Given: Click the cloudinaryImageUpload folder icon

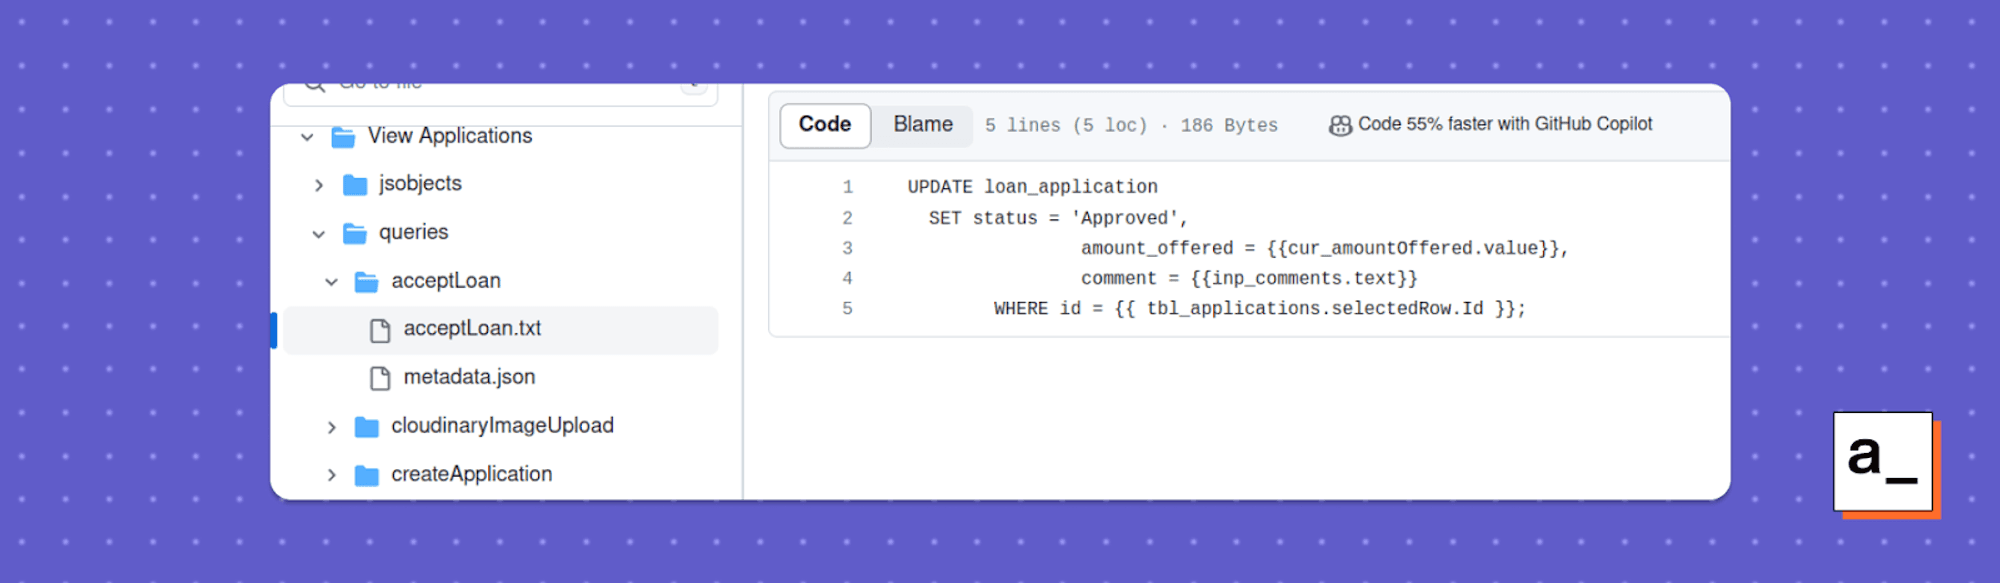Looking at the screenshot, I should (x=367, y=427).
